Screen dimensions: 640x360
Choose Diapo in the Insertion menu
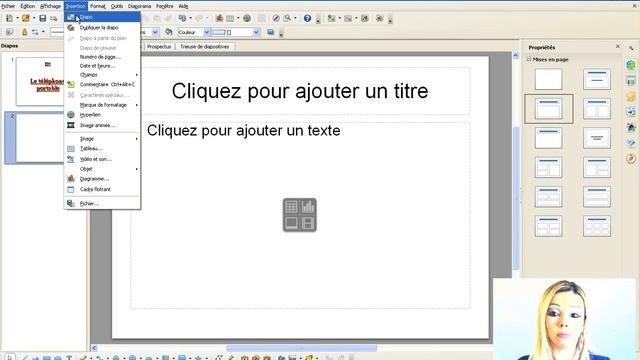tap(102, 17)
